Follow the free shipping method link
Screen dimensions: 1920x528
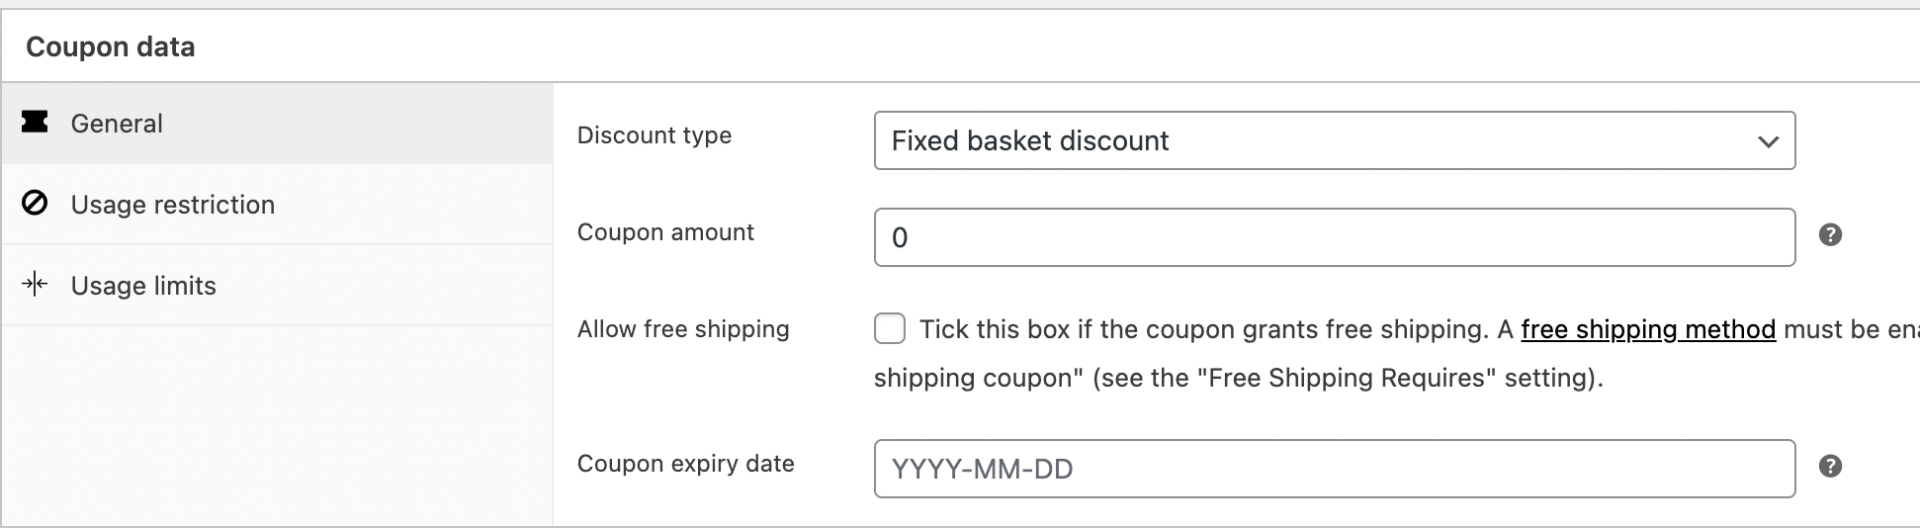(1647, 329)
